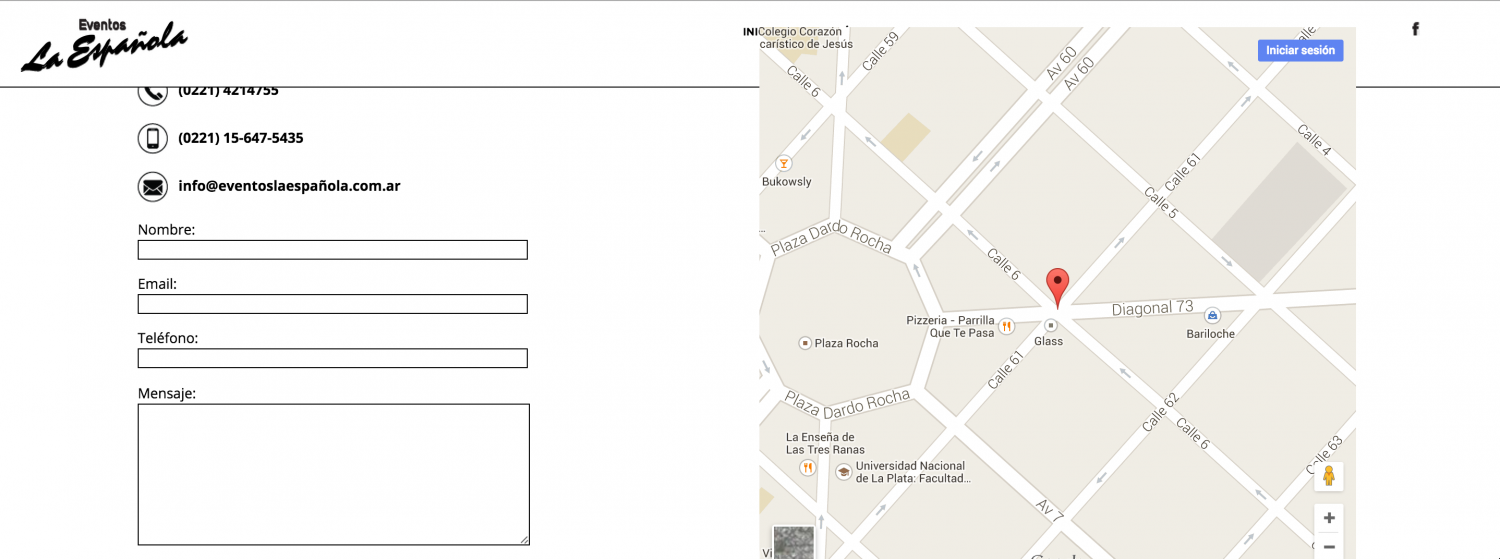Click the info@eventoslaespañola.com.ar email address
This screenshot has height=559, width=1500.
289,186
